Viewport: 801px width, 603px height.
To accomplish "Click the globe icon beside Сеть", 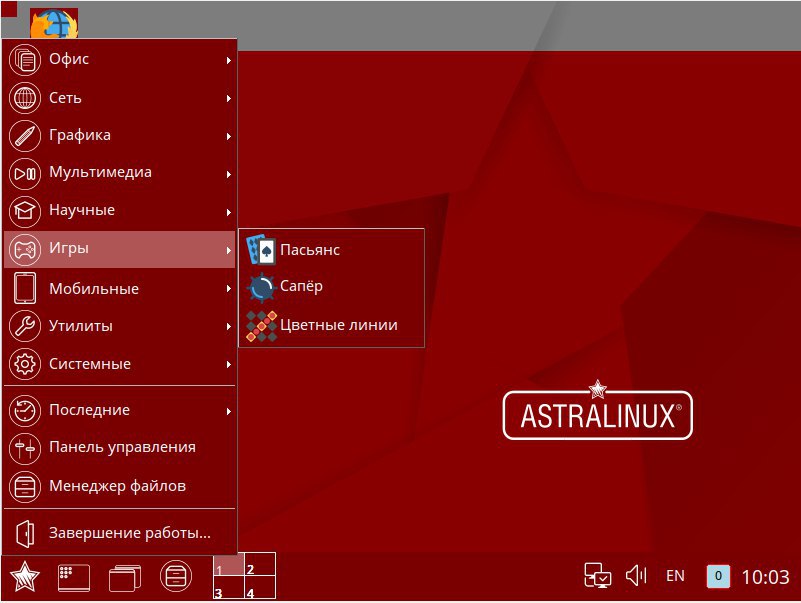I will pyautogui.click(x=25, y=98).
